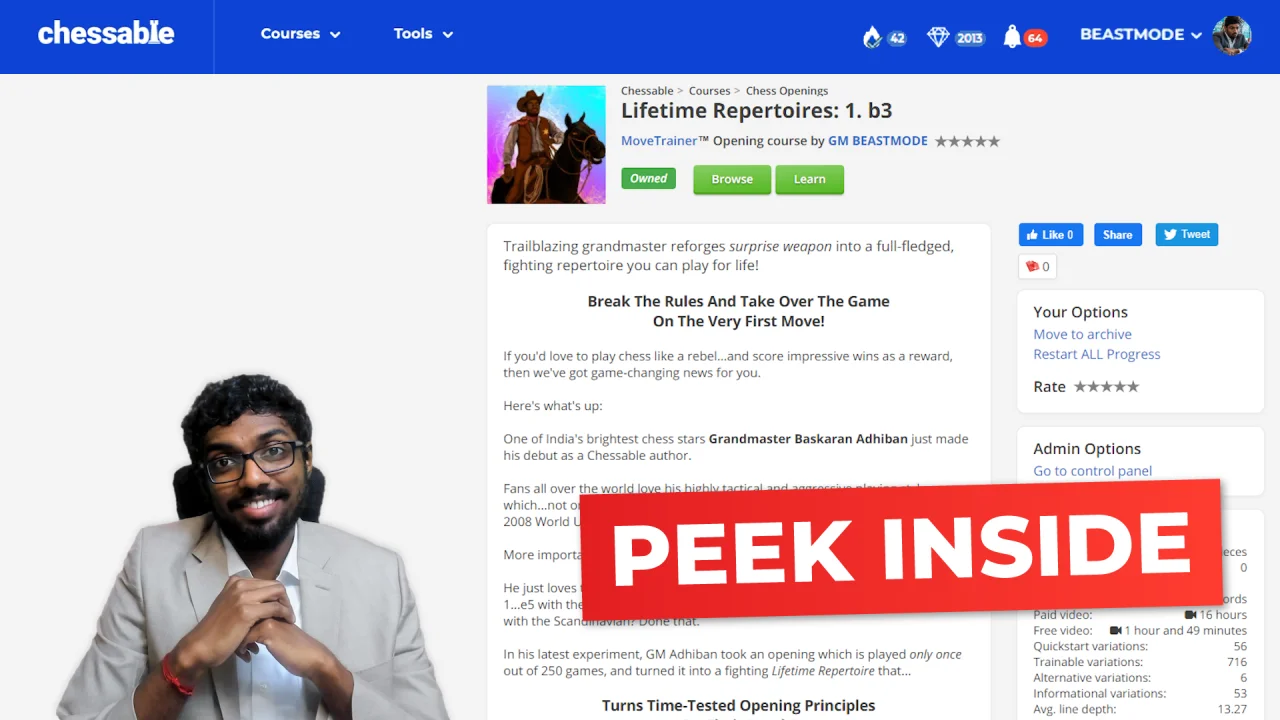Viewport: 1280px width, 720px height.
Task: Go to Chess Openings breadcrumb
Action: pyautogui.click(x=786, y=91)
